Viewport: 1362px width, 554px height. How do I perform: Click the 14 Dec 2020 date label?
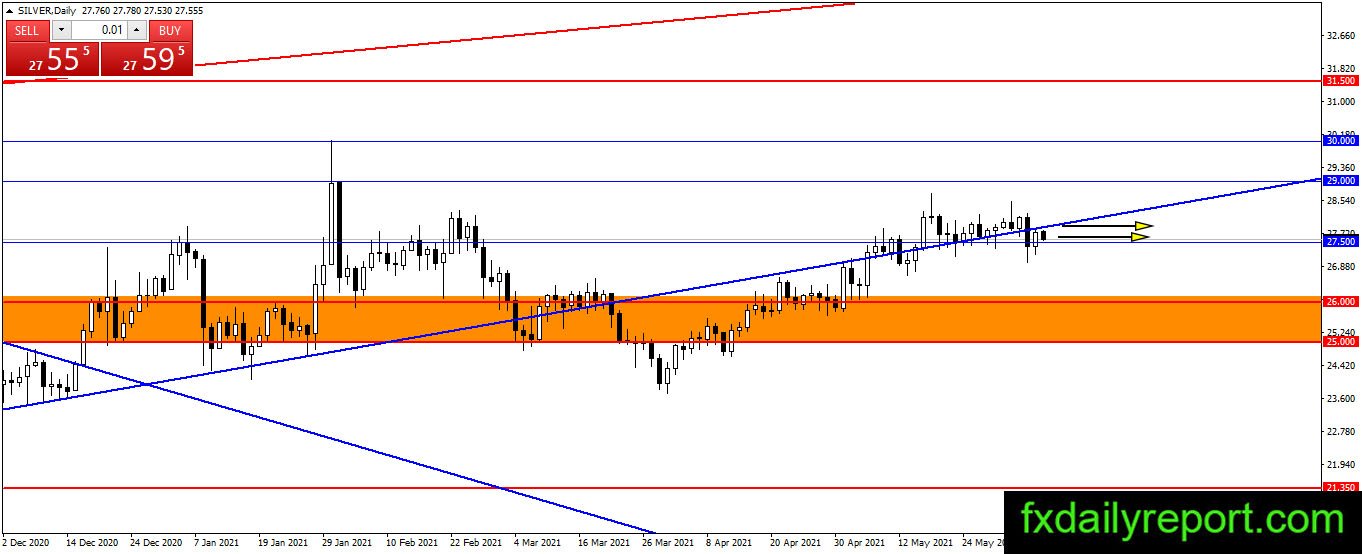click(x=92, y=543)
